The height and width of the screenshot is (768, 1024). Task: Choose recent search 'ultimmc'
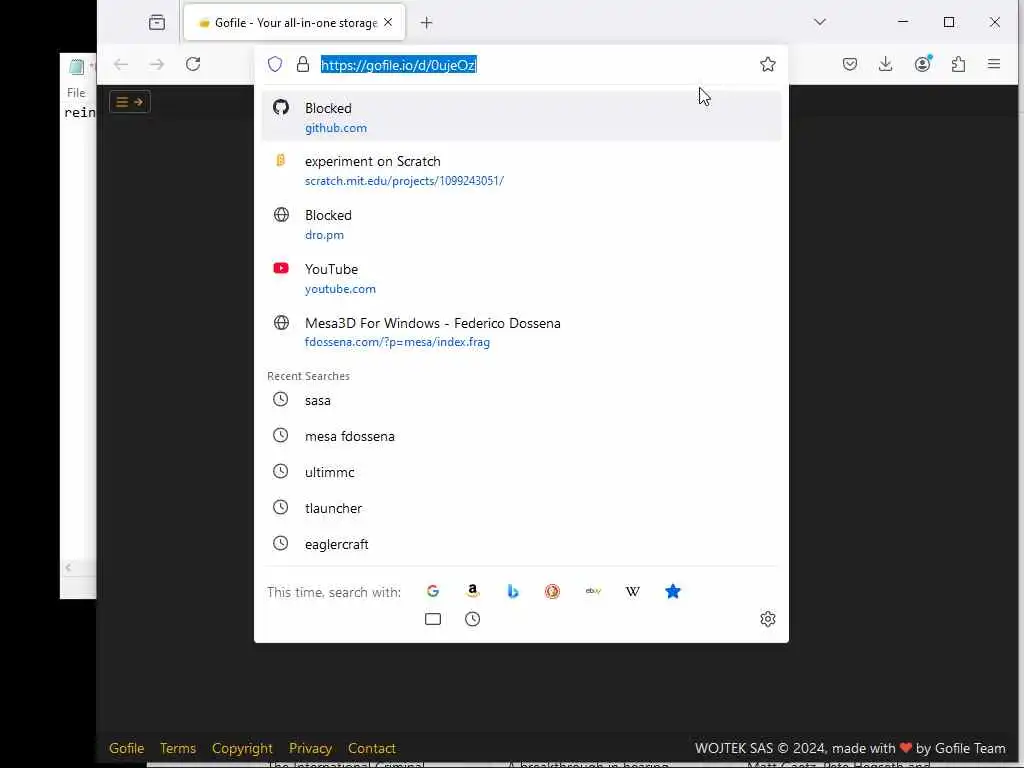coord(521,472)
